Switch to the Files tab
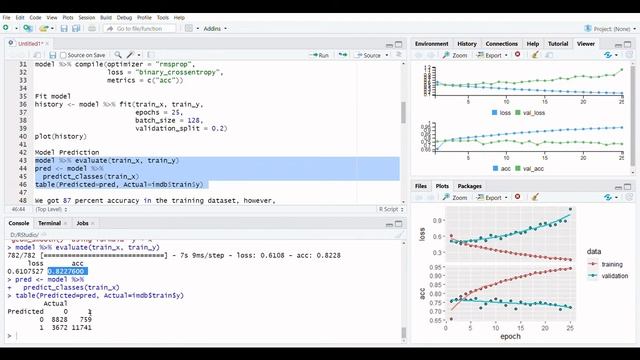This screenshot has width=640, height=360. tap(421, 186)
